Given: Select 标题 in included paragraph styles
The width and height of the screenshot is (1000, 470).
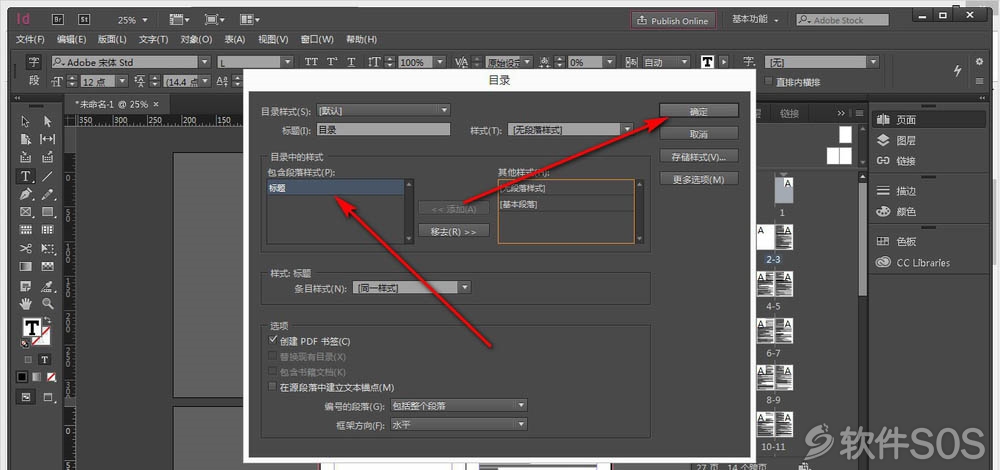Looking at the screenshot, I should coord(335,187).
